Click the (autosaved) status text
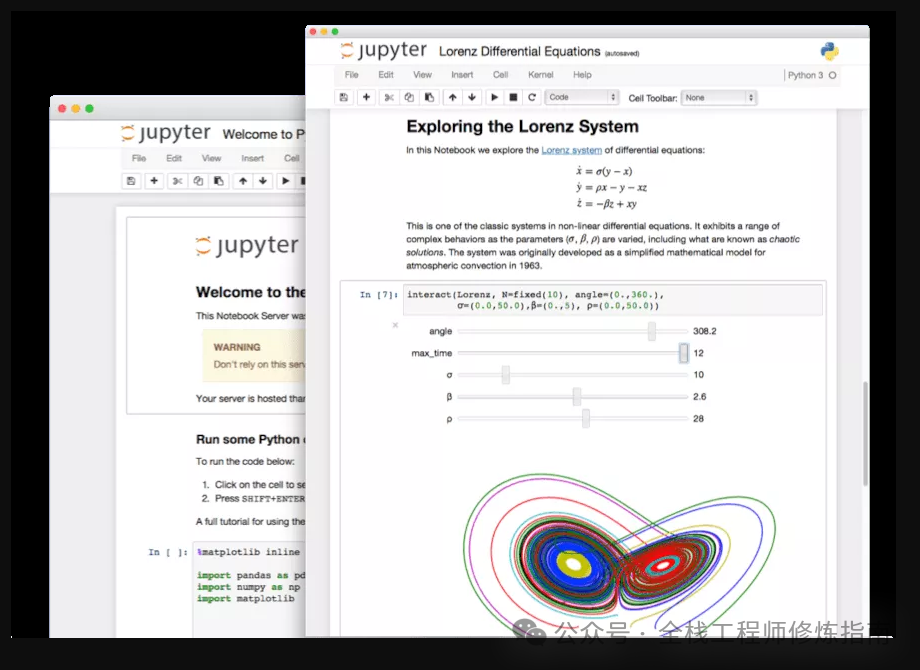Viewport: 920px width, 670px height. pyautogui.click(x=622, y=53)
